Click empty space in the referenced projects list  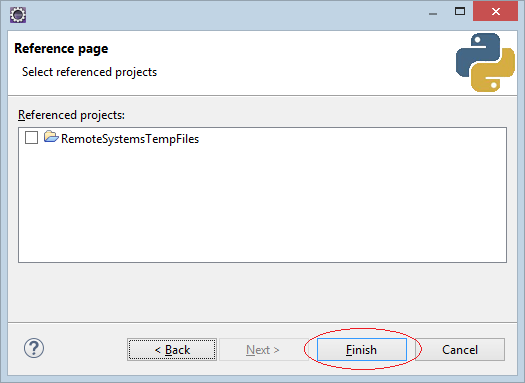point(262,208)
